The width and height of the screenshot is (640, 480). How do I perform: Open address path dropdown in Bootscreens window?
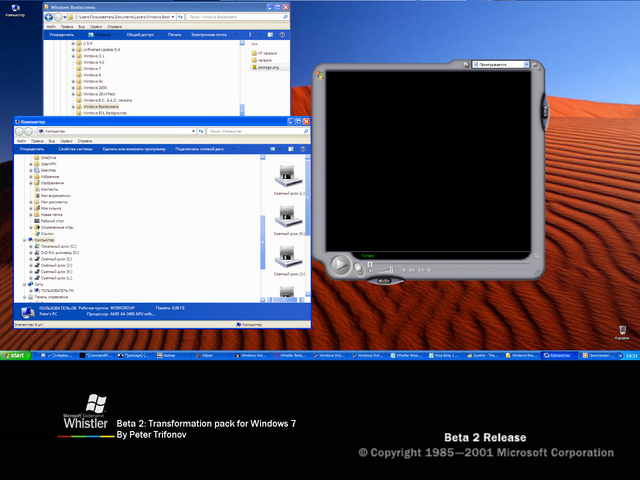point(173,17)
